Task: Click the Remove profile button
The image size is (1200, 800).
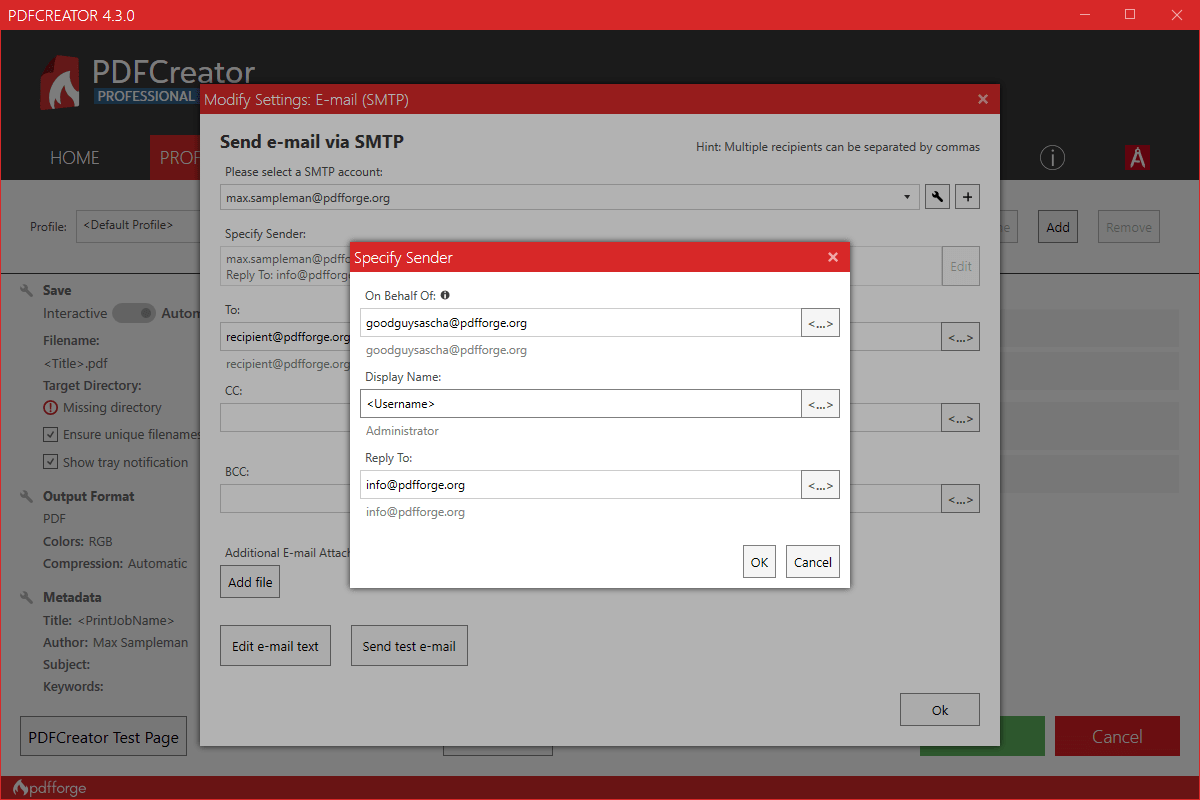Action: [1129, 227]
